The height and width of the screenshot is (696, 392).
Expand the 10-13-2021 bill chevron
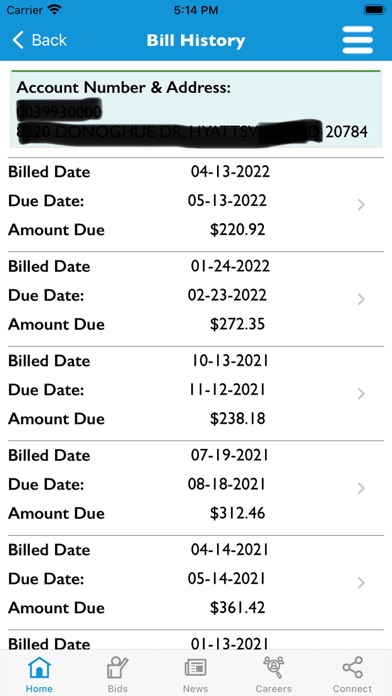pyautogui.click(x=361, y=394)
